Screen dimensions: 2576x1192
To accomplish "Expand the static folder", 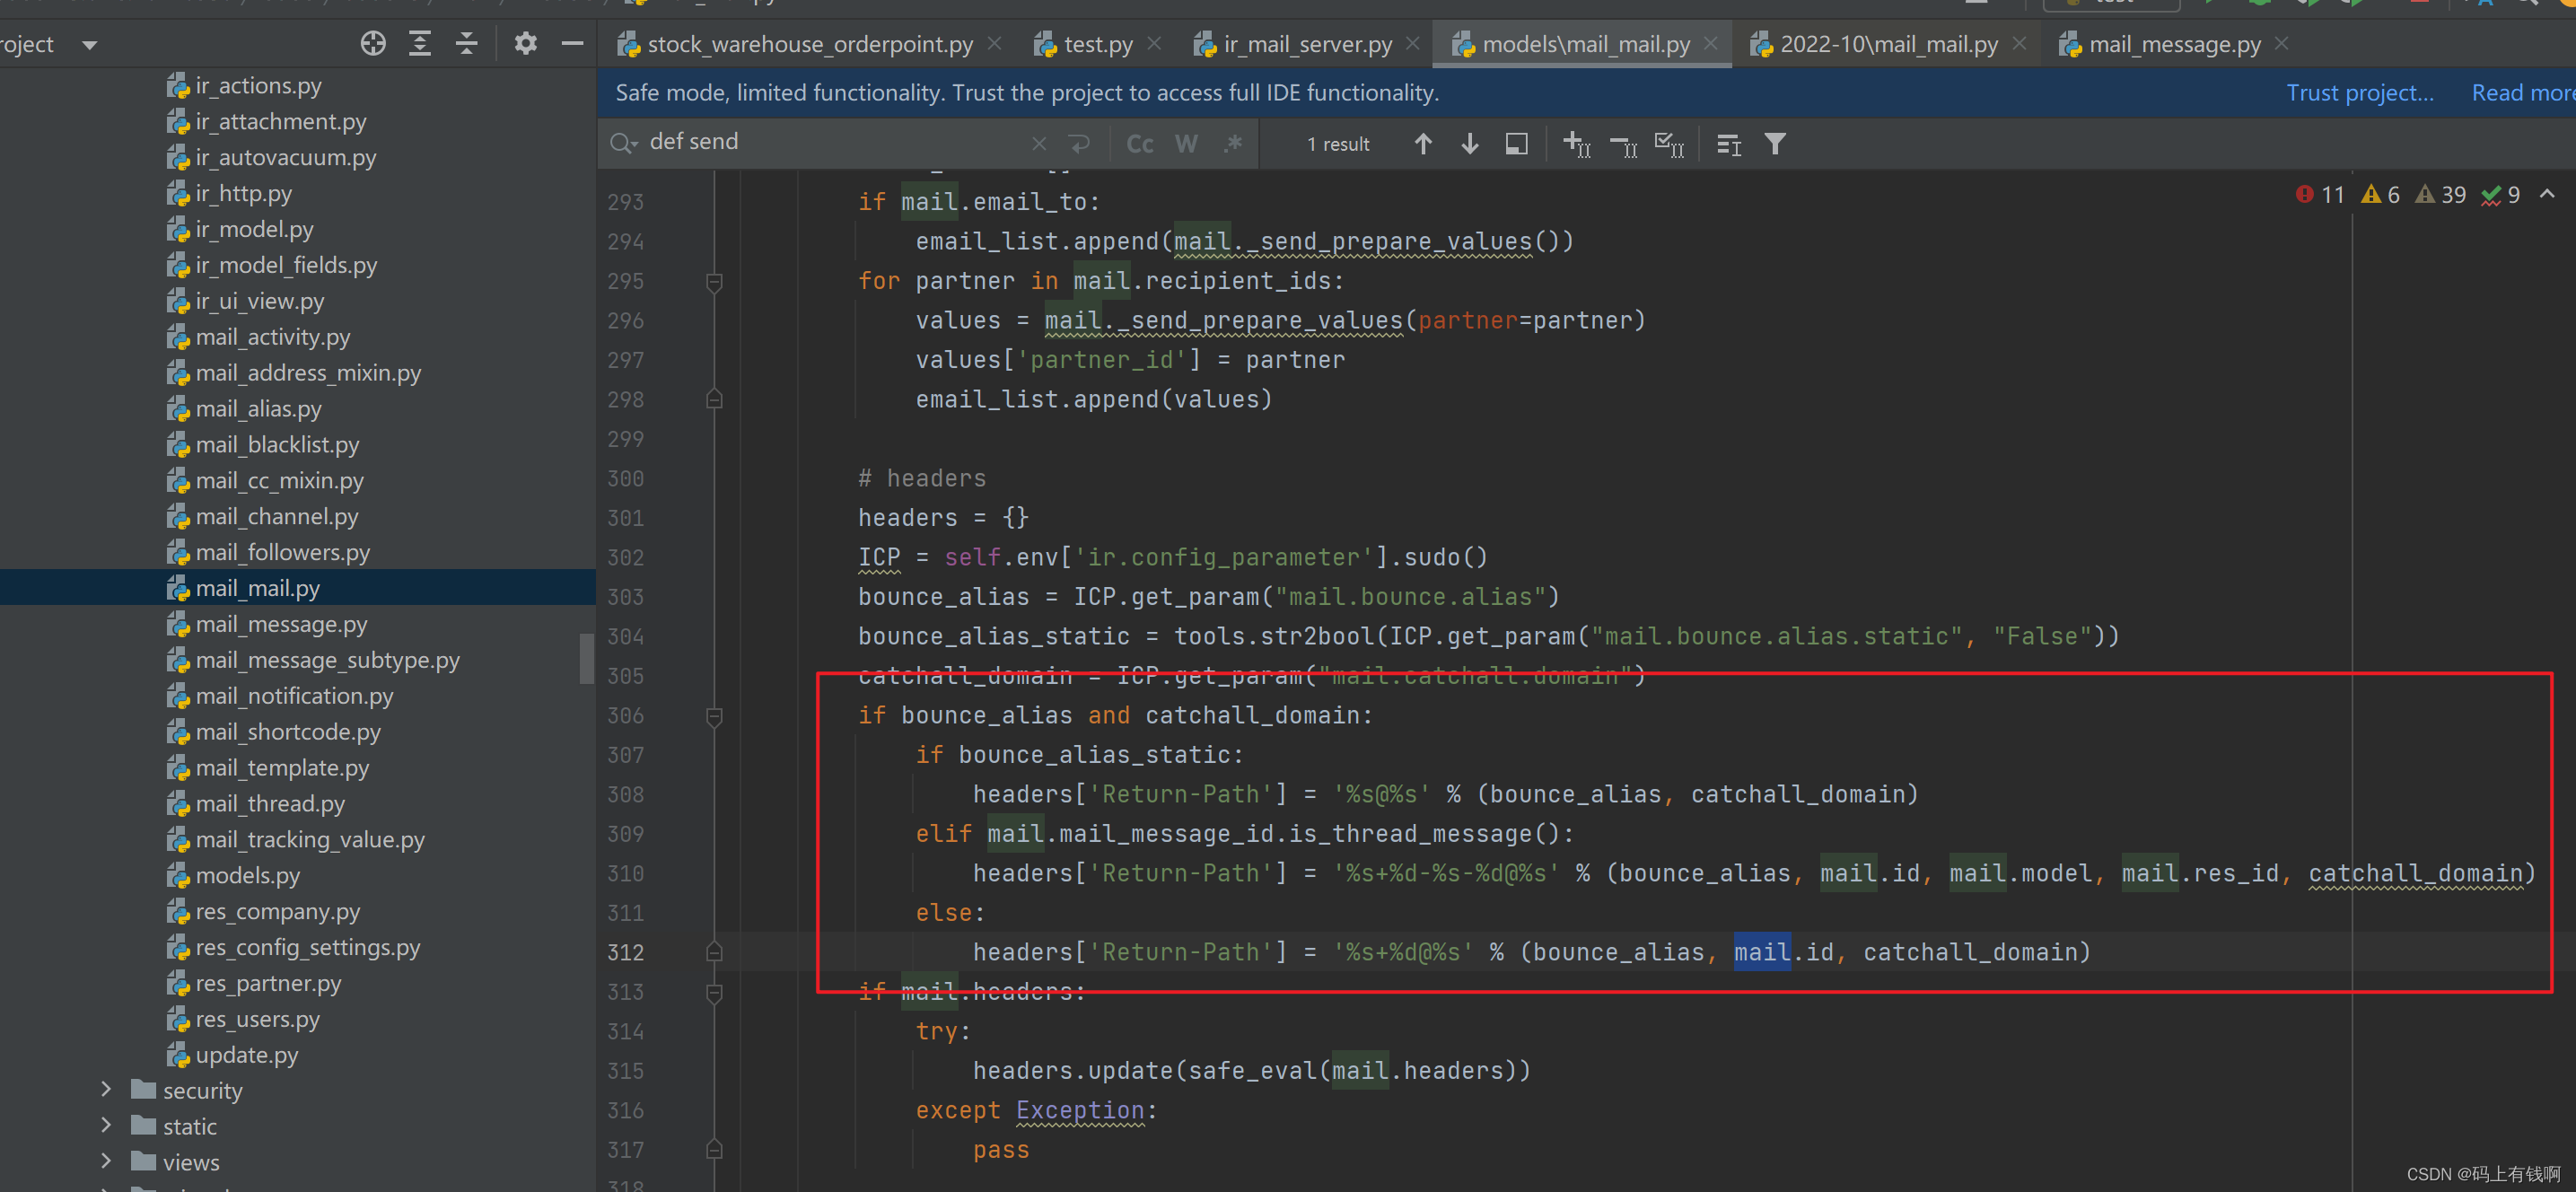I will (106, 1126).
